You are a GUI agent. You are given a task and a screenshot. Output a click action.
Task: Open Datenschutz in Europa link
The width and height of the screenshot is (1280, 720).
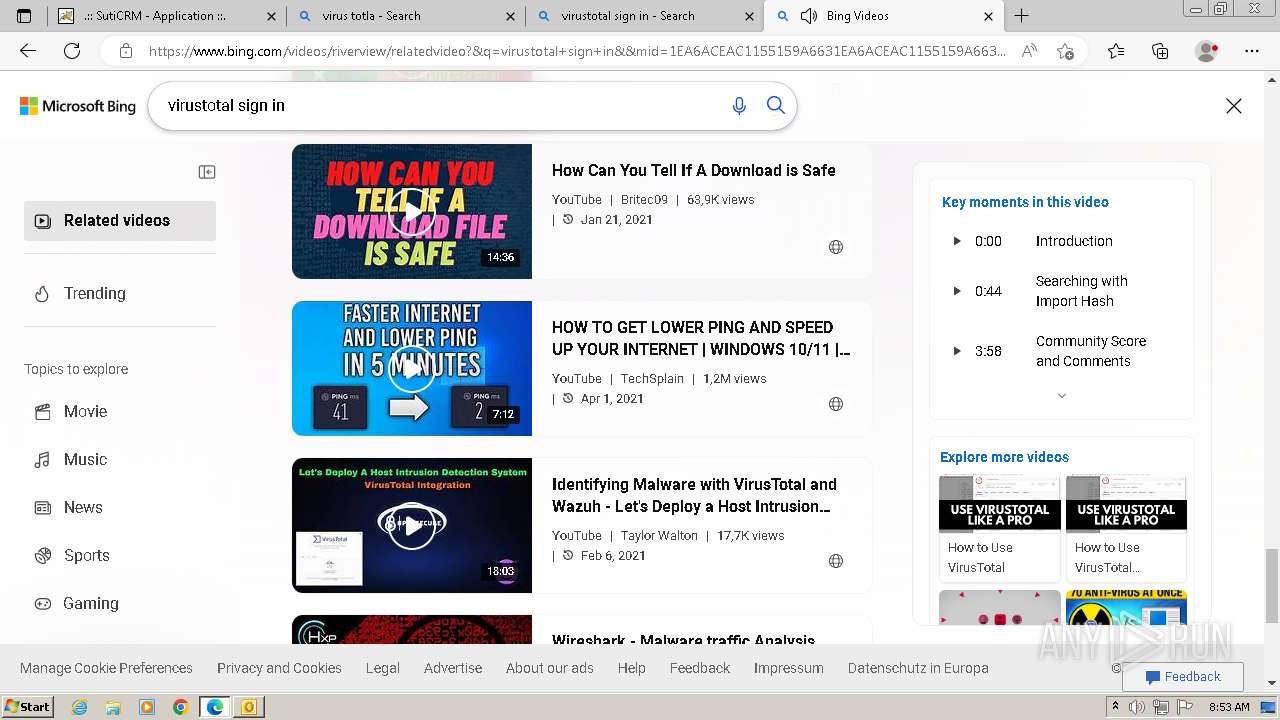[x=918, y=668]
